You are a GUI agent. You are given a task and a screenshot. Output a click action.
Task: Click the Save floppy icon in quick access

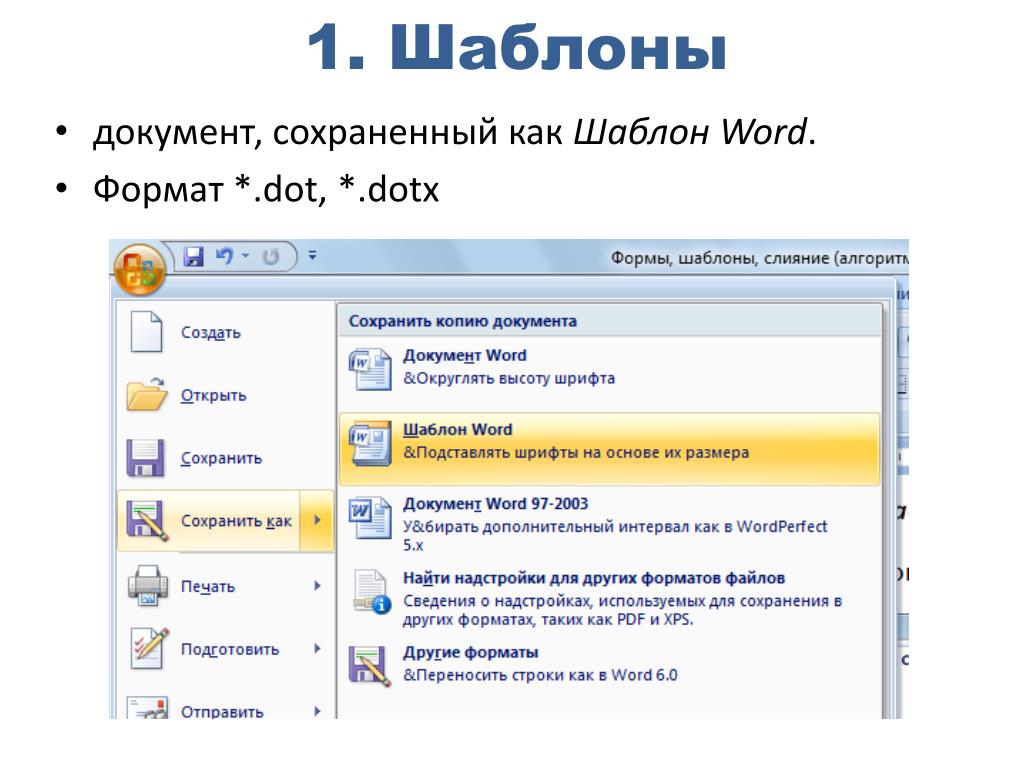point(193,256)
